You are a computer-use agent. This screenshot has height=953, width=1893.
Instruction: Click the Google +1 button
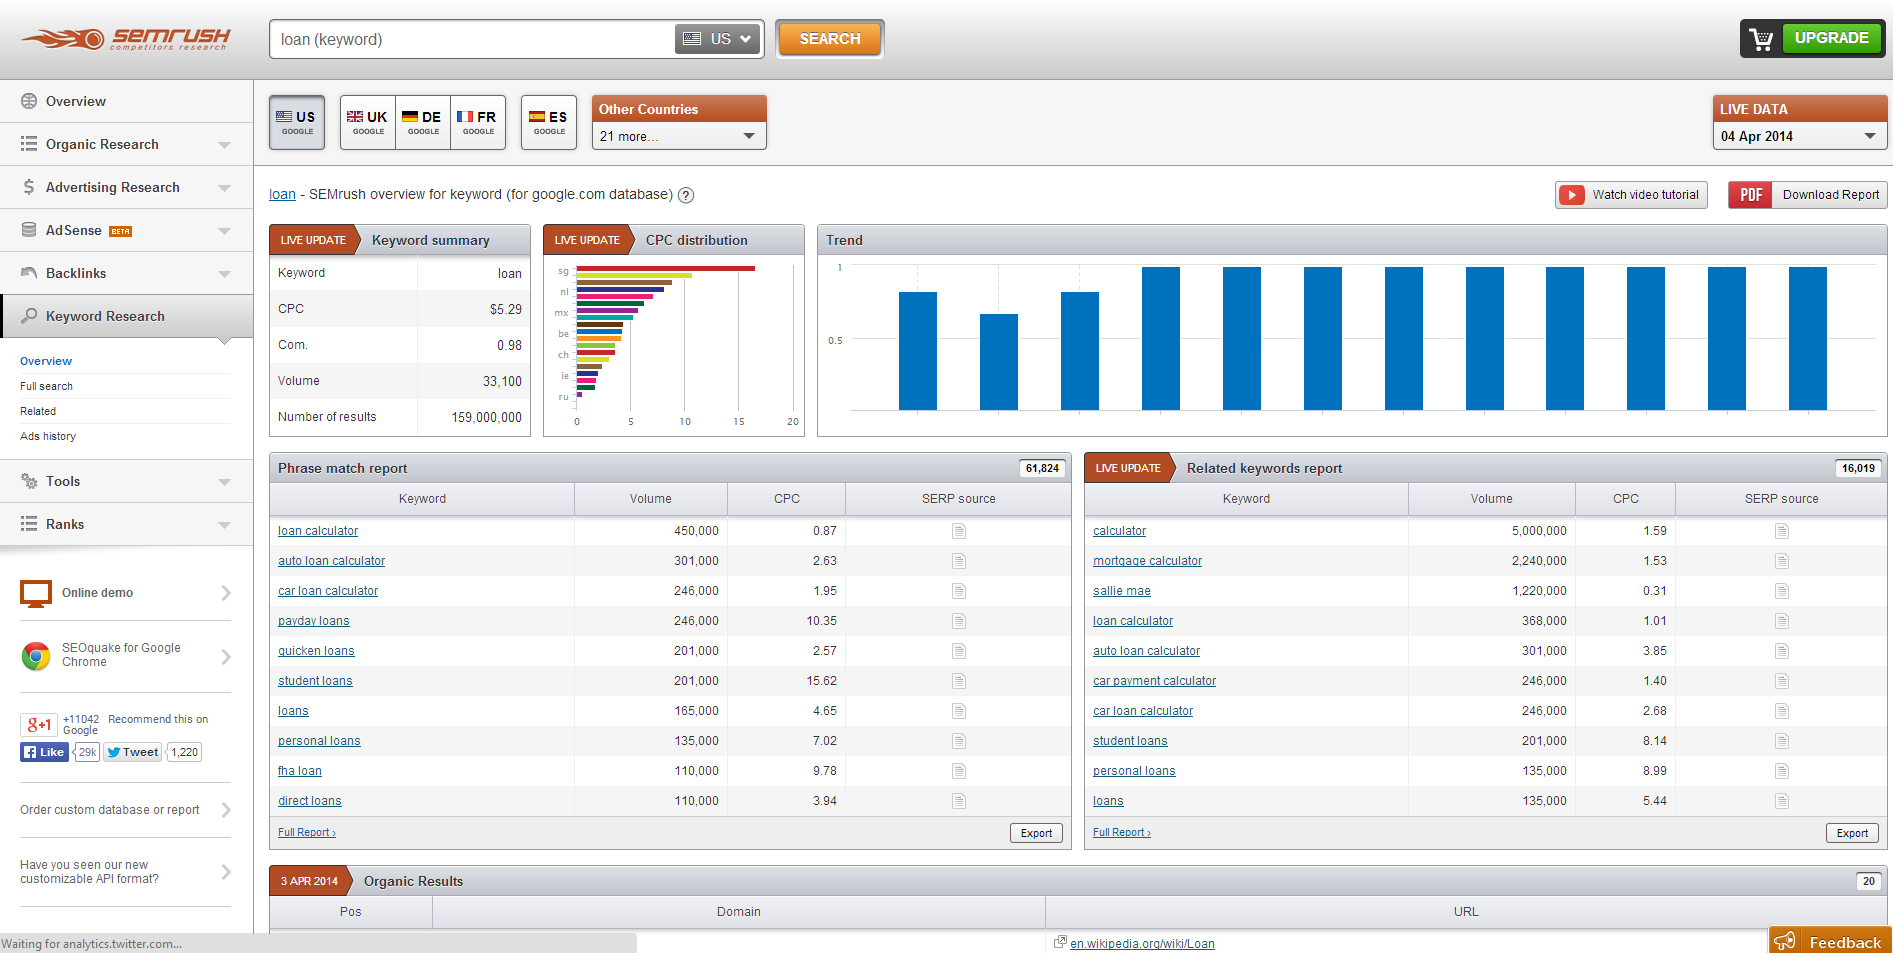(x=39, y=725)
